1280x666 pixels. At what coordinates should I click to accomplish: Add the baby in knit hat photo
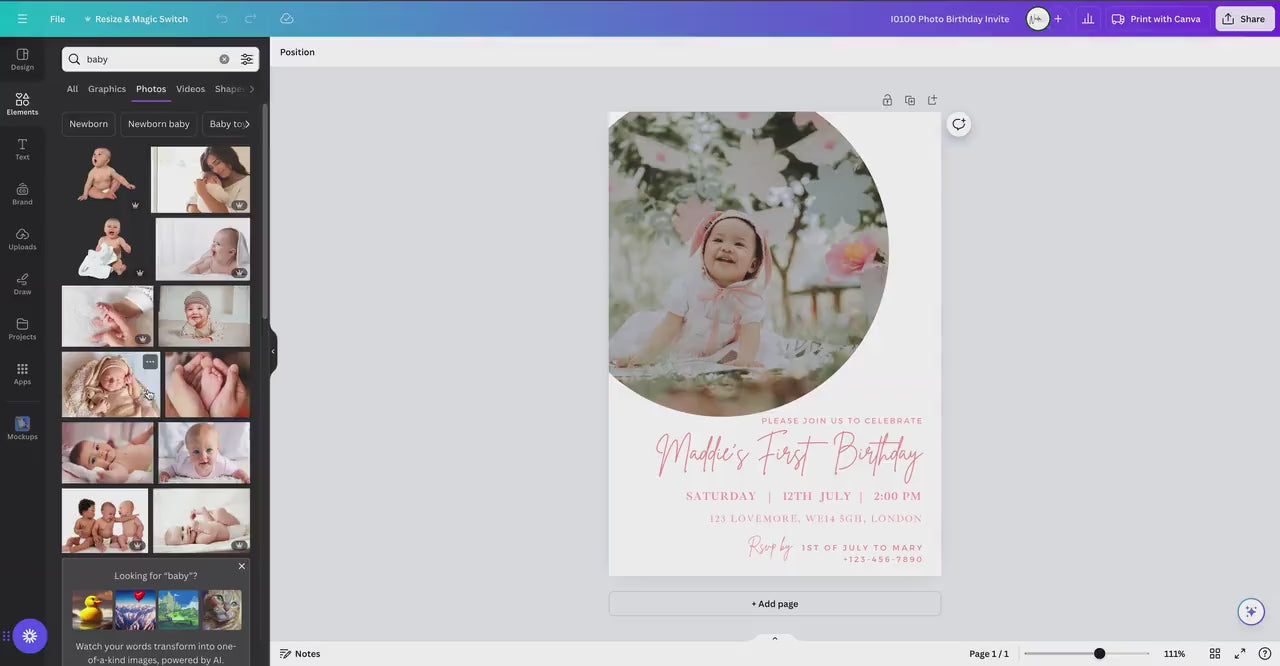point(204,316)
